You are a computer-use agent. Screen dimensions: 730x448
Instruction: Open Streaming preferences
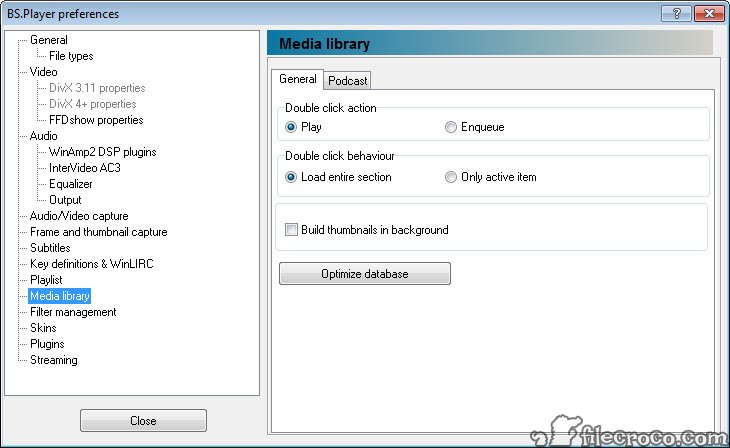point(54,360)
